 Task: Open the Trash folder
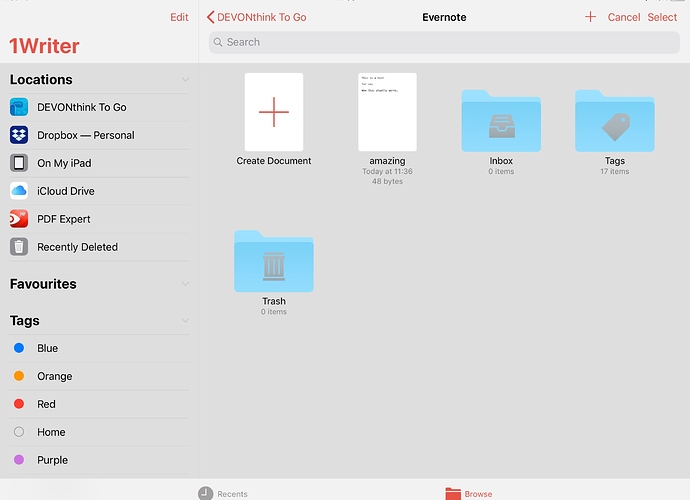click(x=274, y=263)
